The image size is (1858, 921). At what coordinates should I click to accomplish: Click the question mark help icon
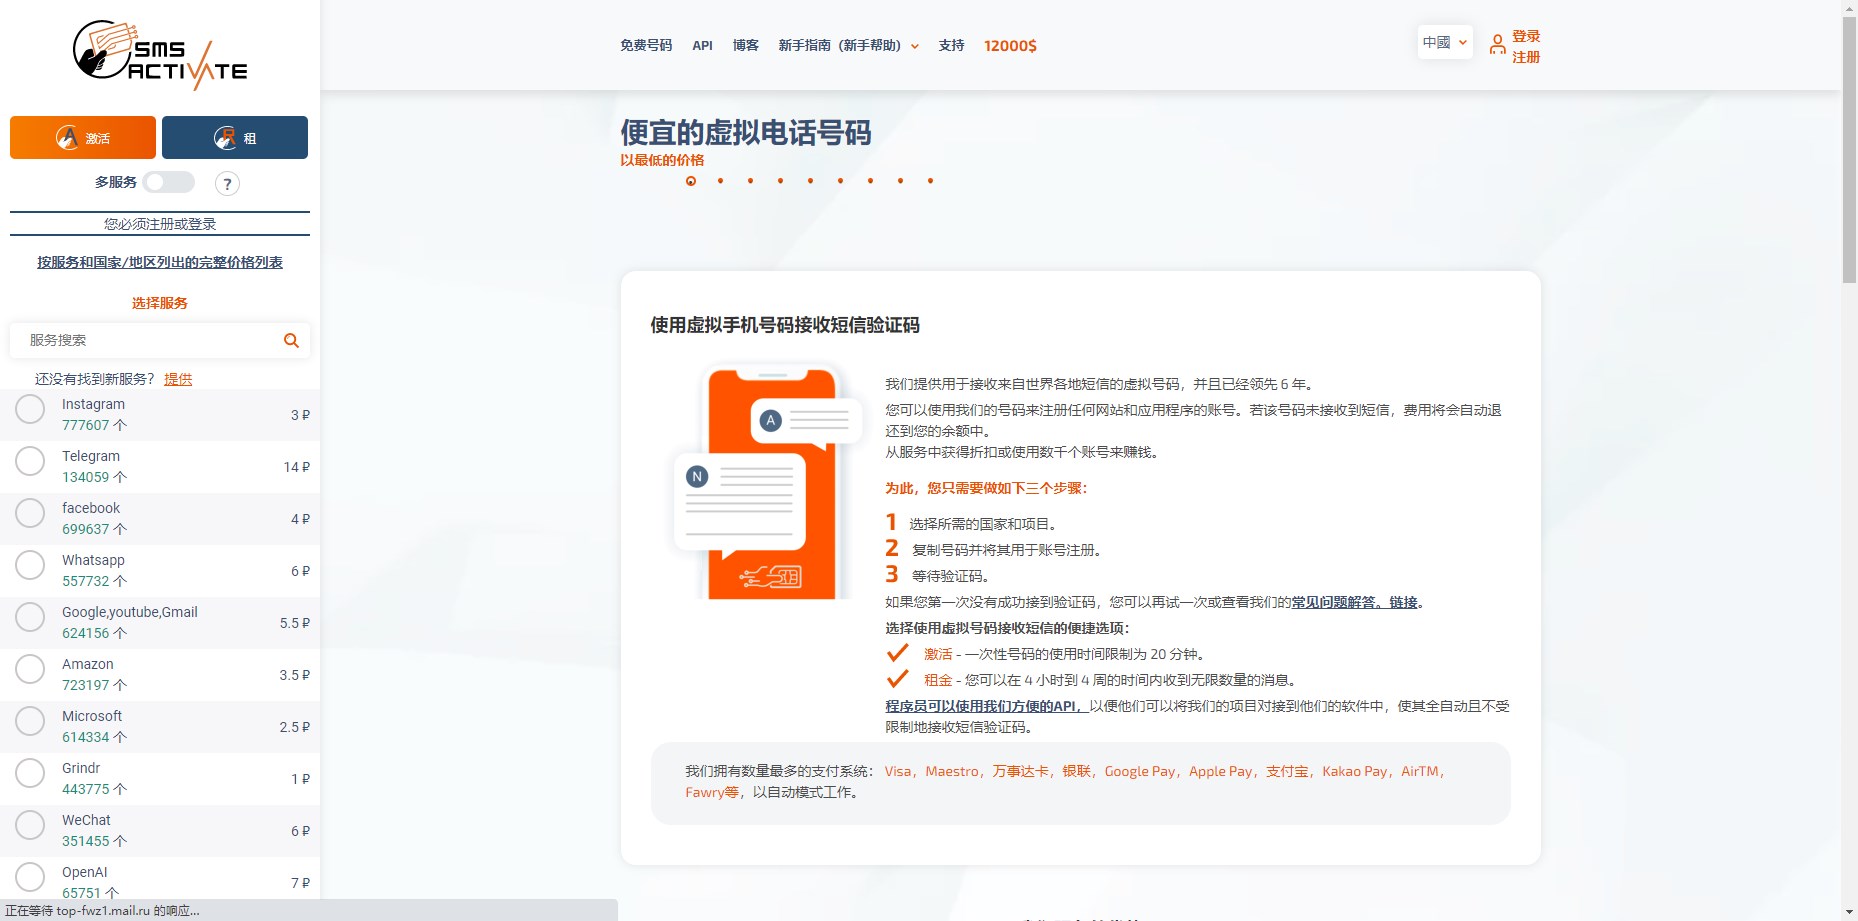(227, 184)
